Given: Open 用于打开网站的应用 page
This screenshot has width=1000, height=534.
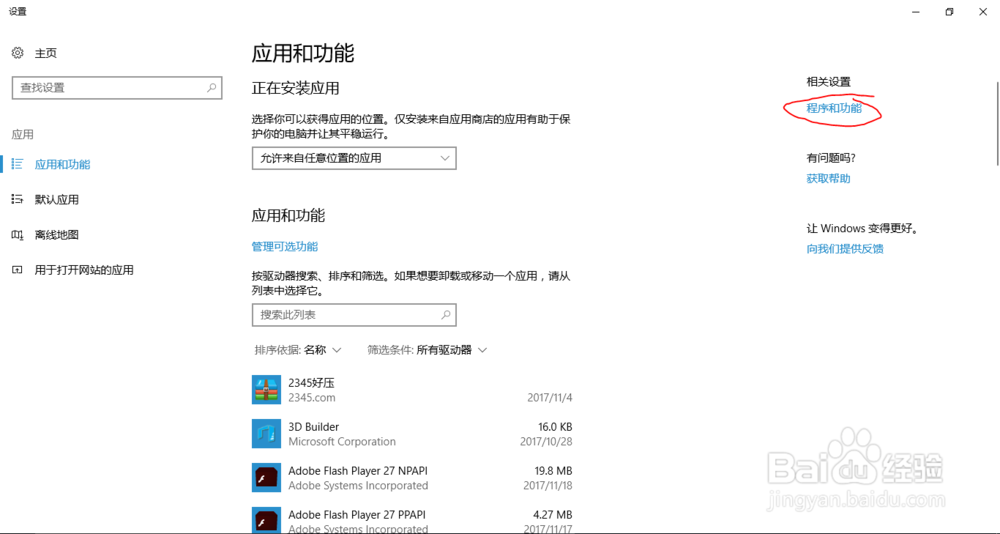Looking at the screenshot, I should click(x=84, y=270).
